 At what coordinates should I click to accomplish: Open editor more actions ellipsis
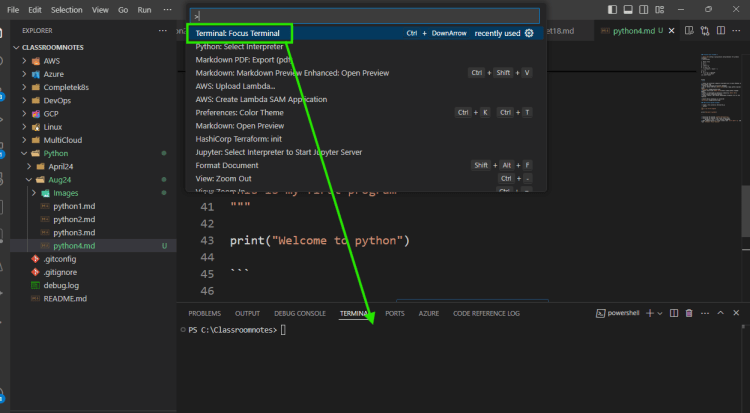click(736, 31)
